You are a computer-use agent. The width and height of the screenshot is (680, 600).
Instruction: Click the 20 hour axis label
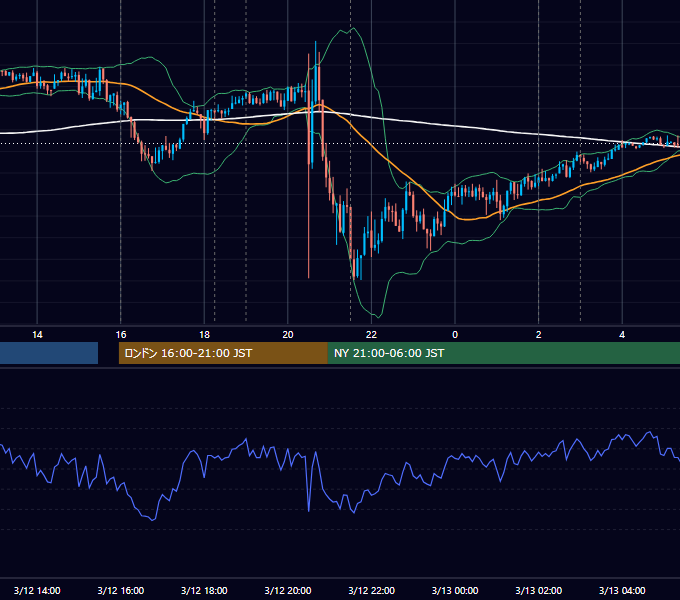[x=288, y=335]
